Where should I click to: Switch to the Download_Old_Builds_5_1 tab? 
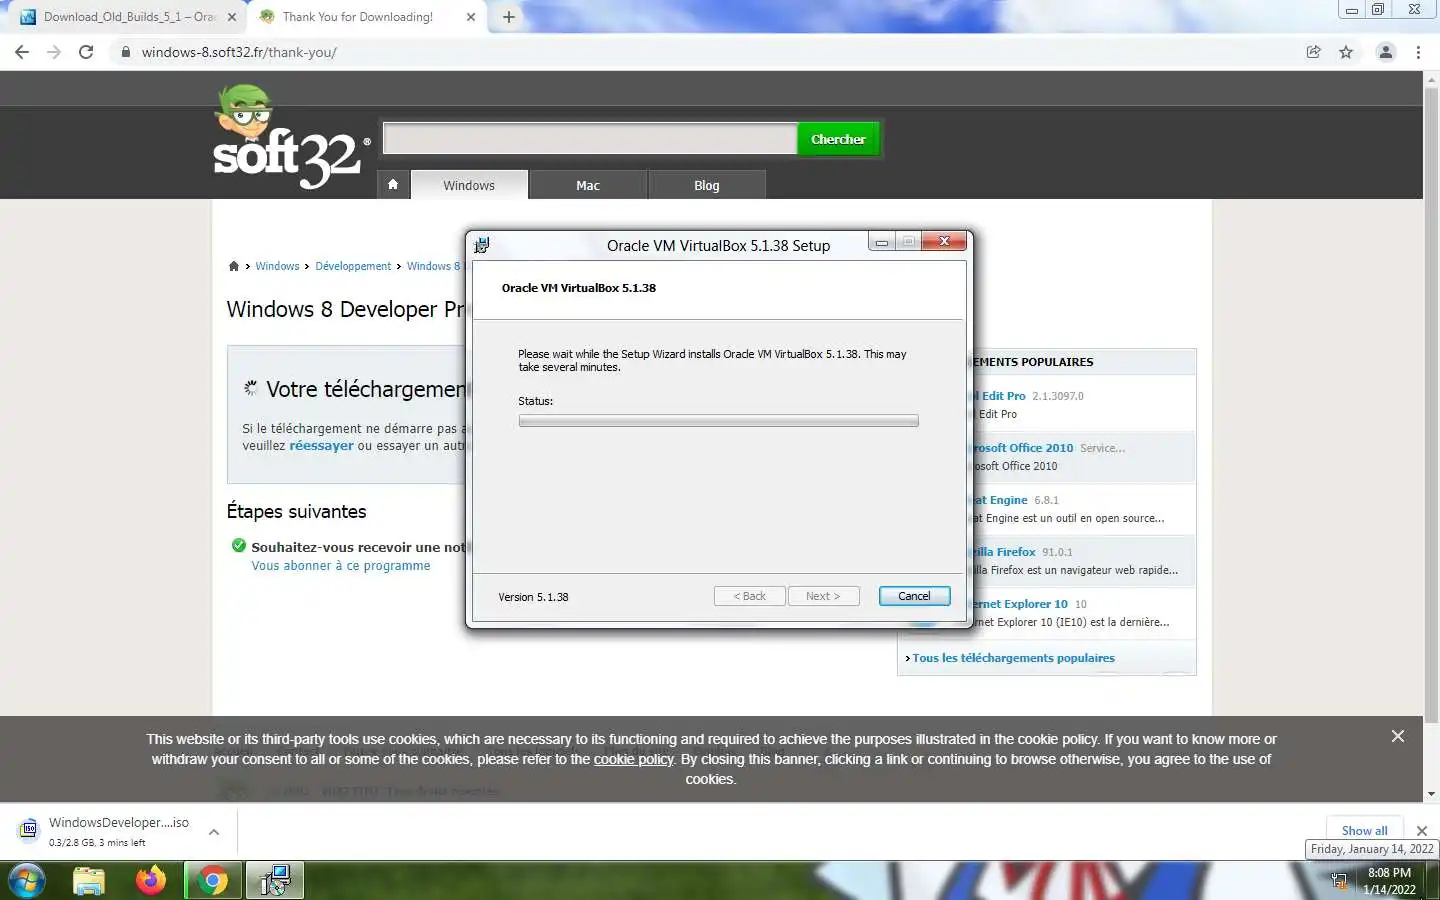[128, 17]
